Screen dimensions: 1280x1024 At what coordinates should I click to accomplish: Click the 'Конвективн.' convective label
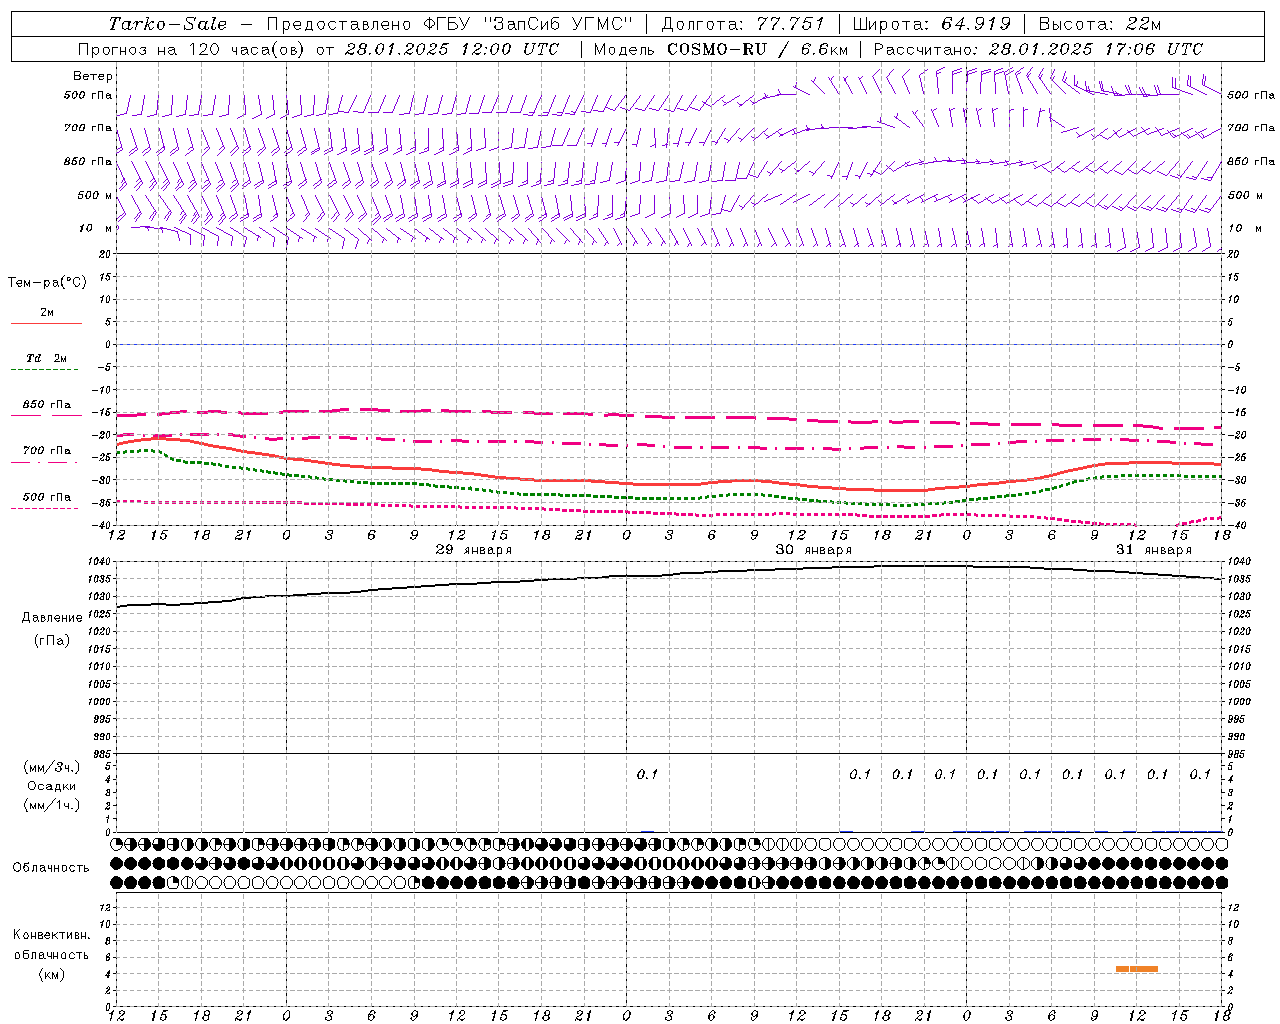coord(52,935)
